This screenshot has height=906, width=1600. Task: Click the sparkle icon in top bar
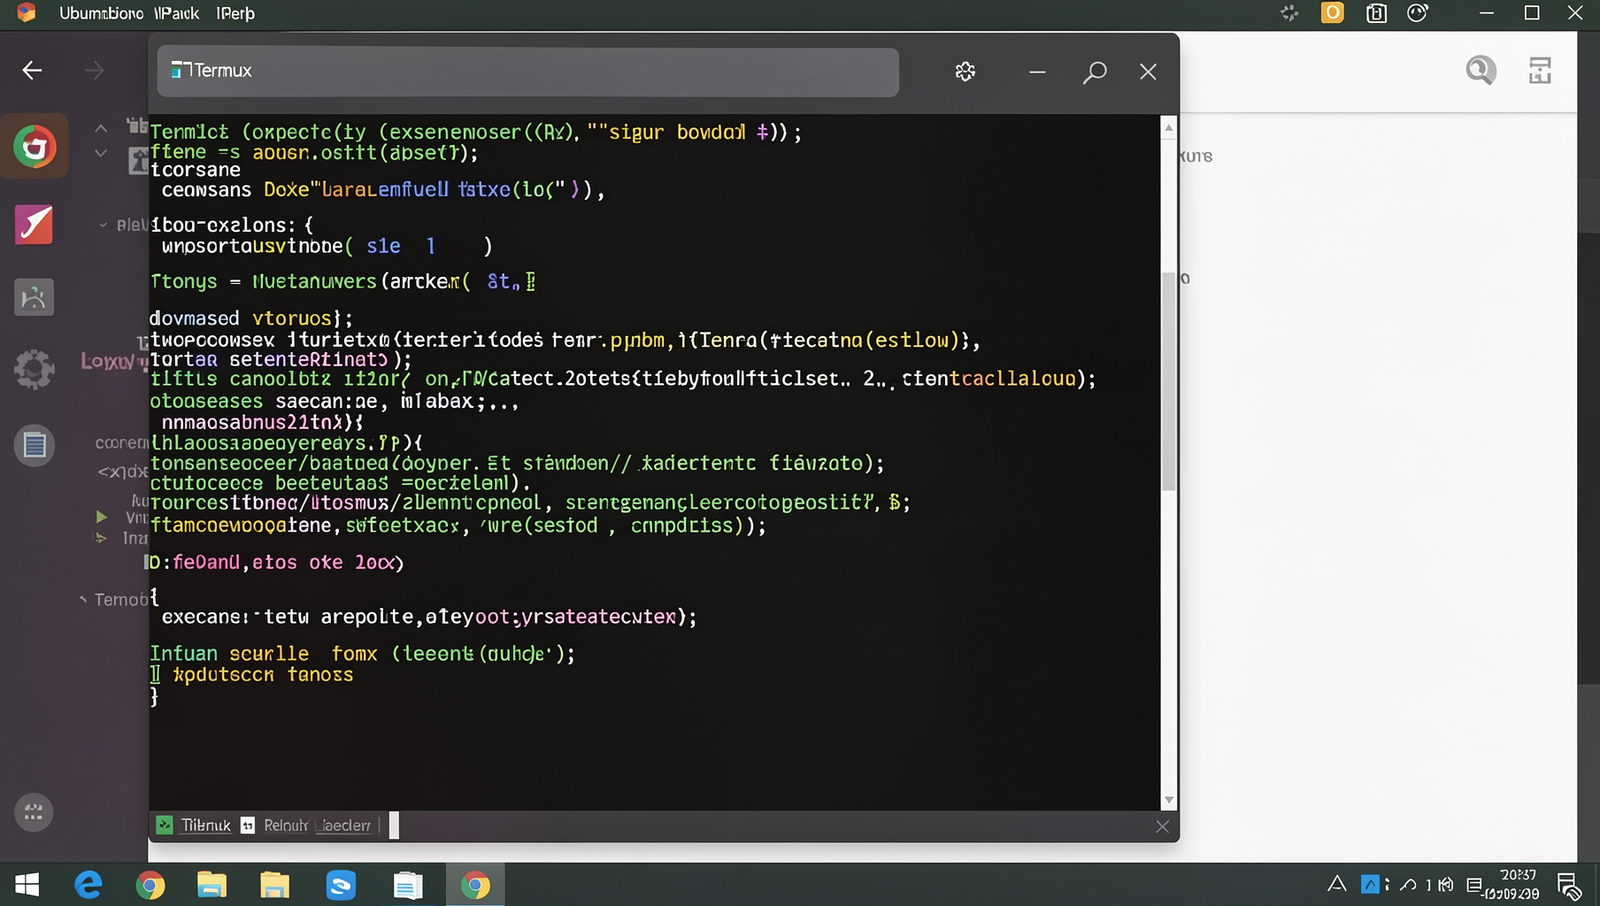pos(1290,13)
